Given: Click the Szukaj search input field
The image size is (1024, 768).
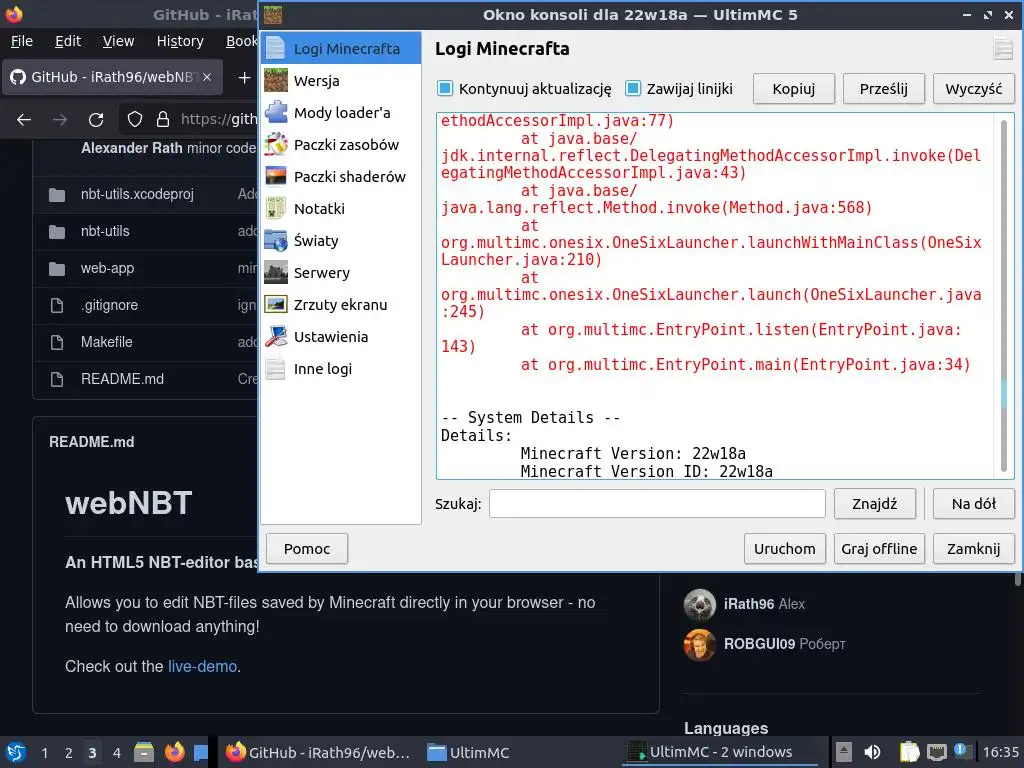Looking at the screenshot, I should tap(657, 504).
